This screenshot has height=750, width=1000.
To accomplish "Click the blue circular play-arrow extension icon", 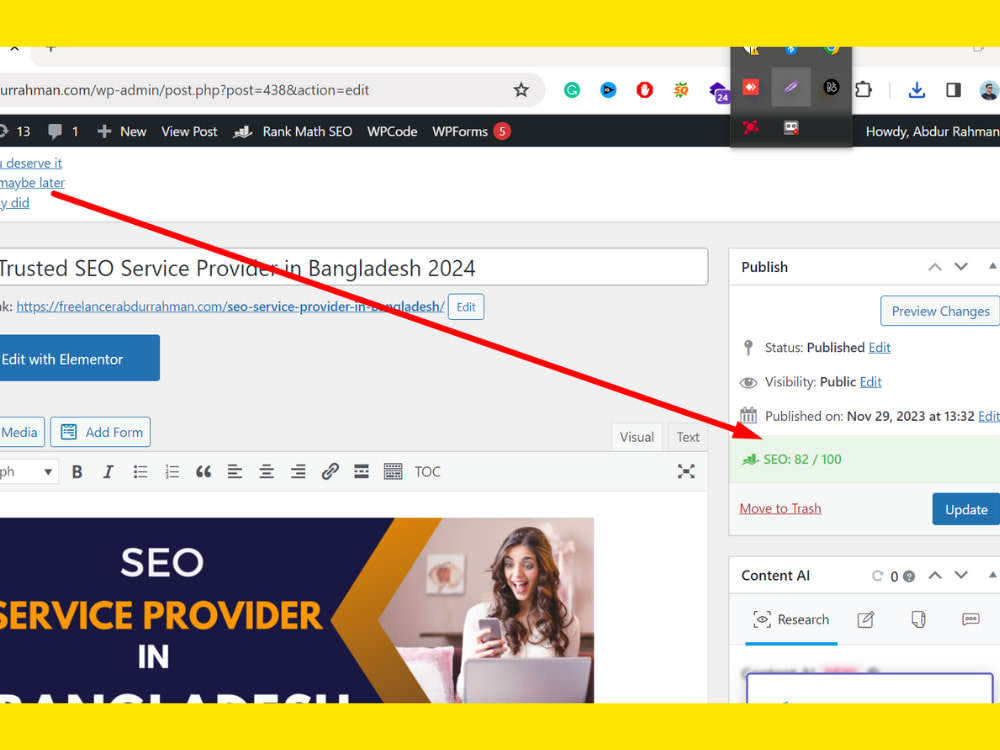I will [x=608, y=90].
